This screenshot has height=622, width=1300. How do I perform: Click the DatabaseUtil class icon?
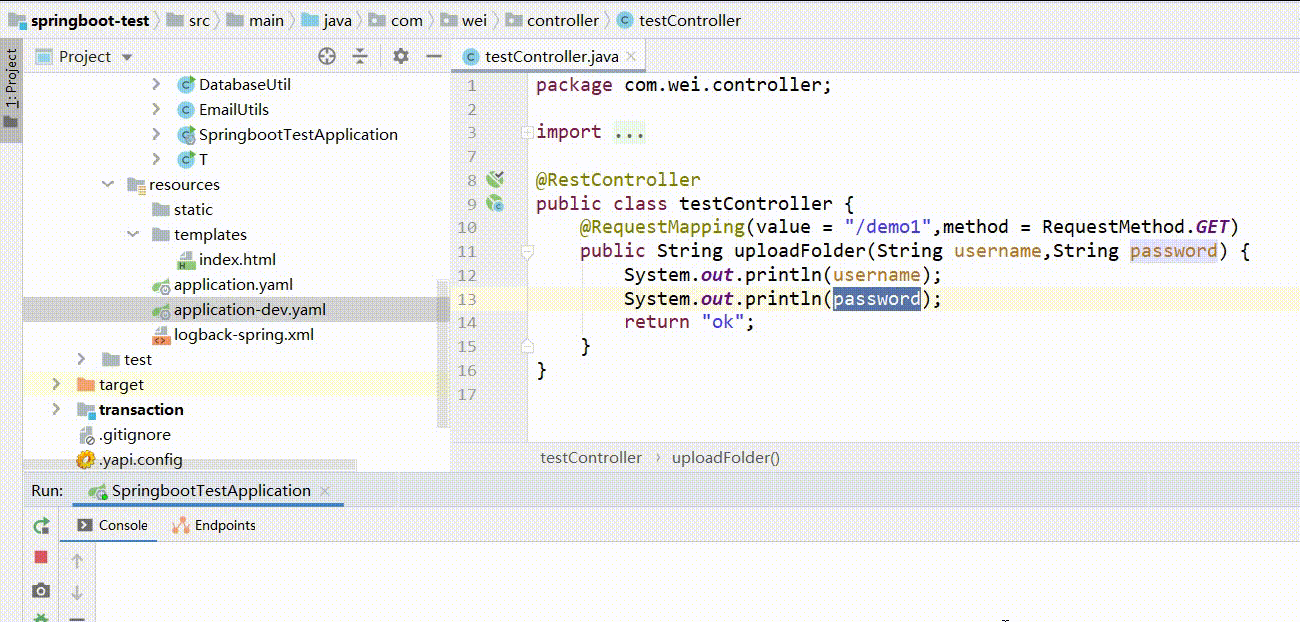(x=185, y=84)
